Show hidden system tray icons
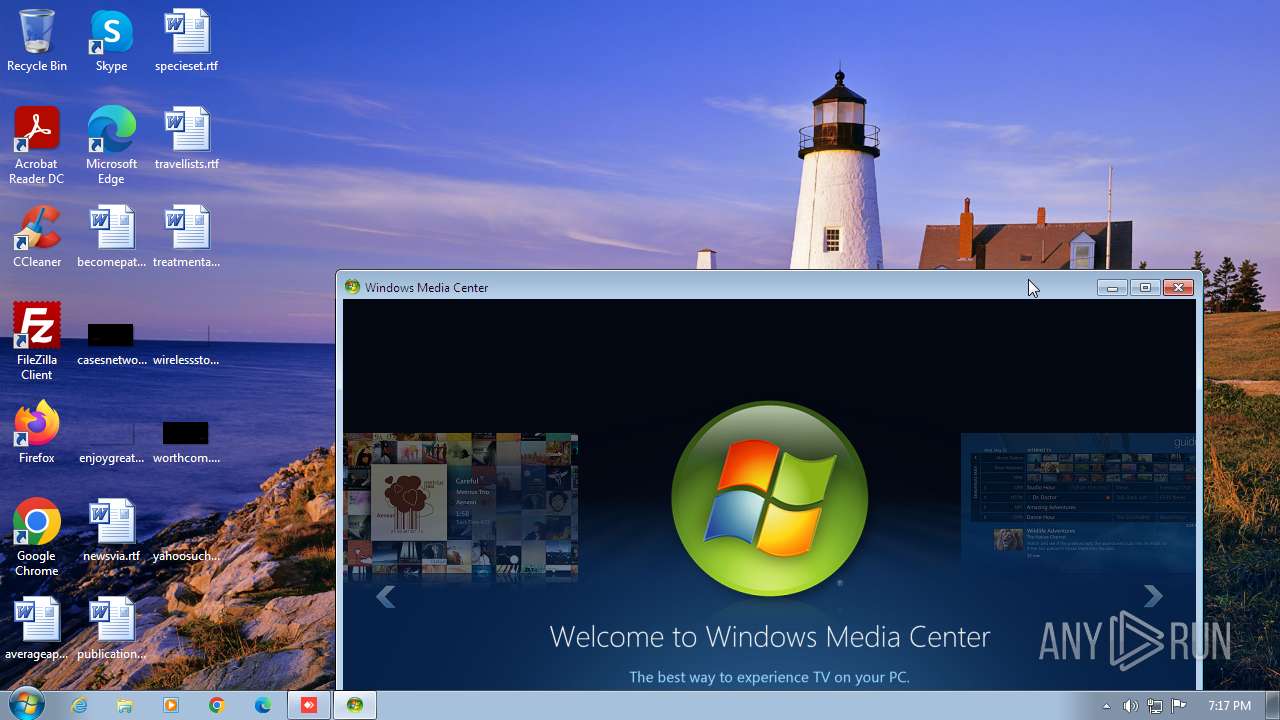Image resolution: width=1280 pixels, height=720 pixels. 1106,706
